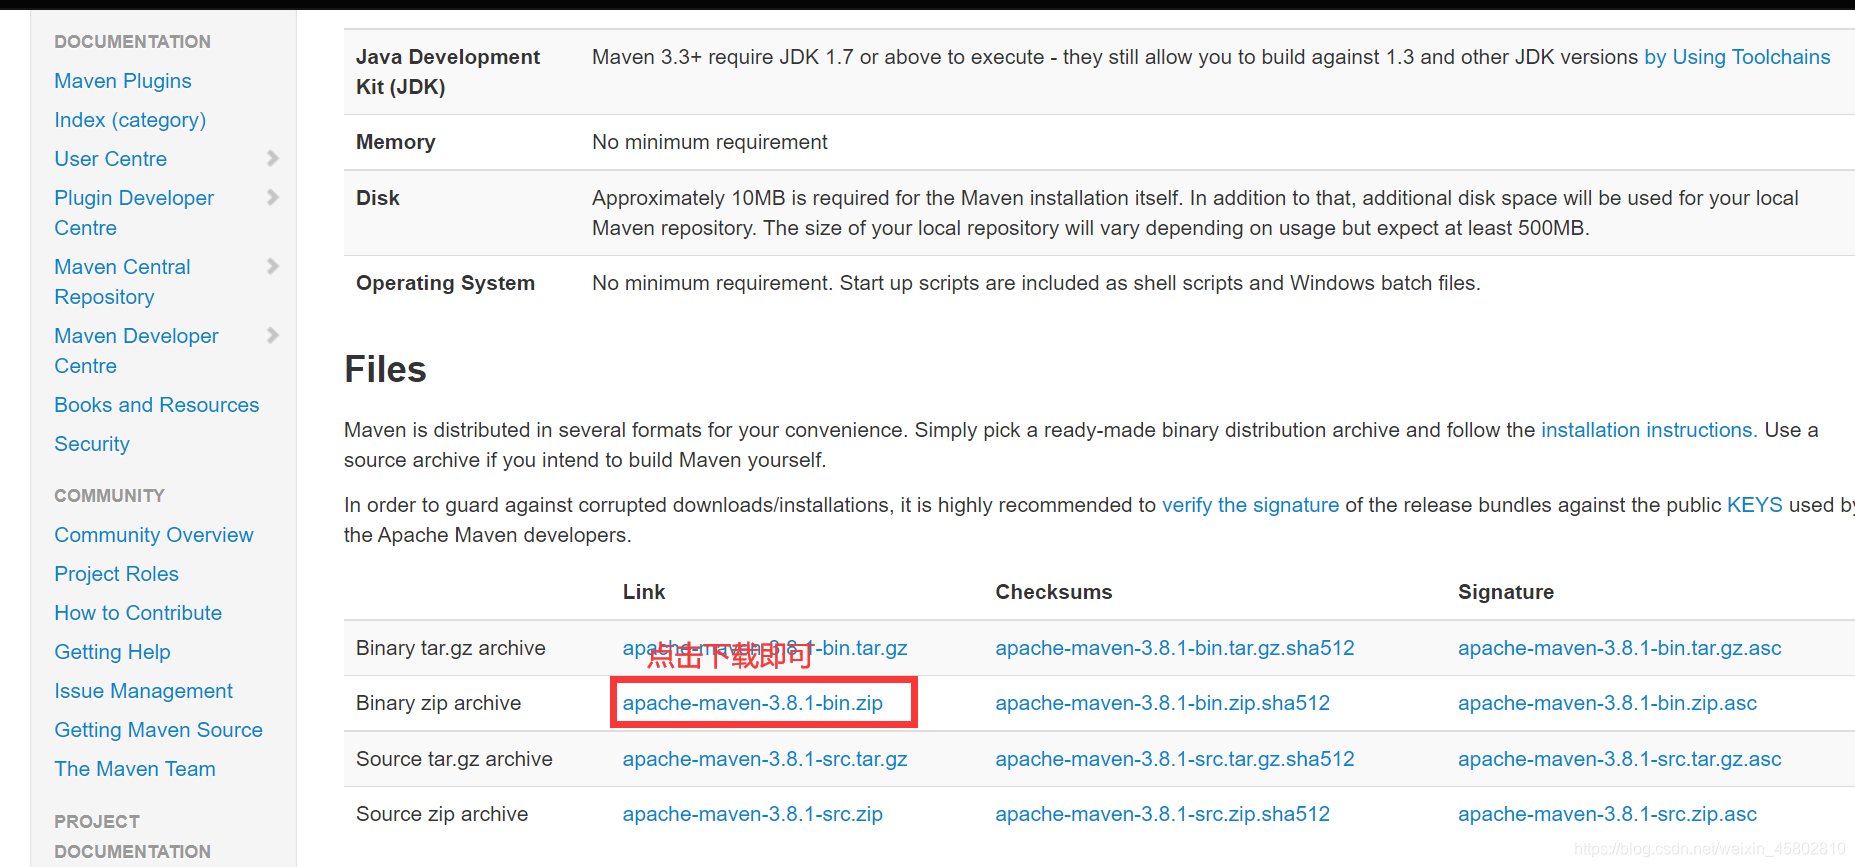
Task: Expand the User Centre submenu chevron
Action: tap(272, 158)
